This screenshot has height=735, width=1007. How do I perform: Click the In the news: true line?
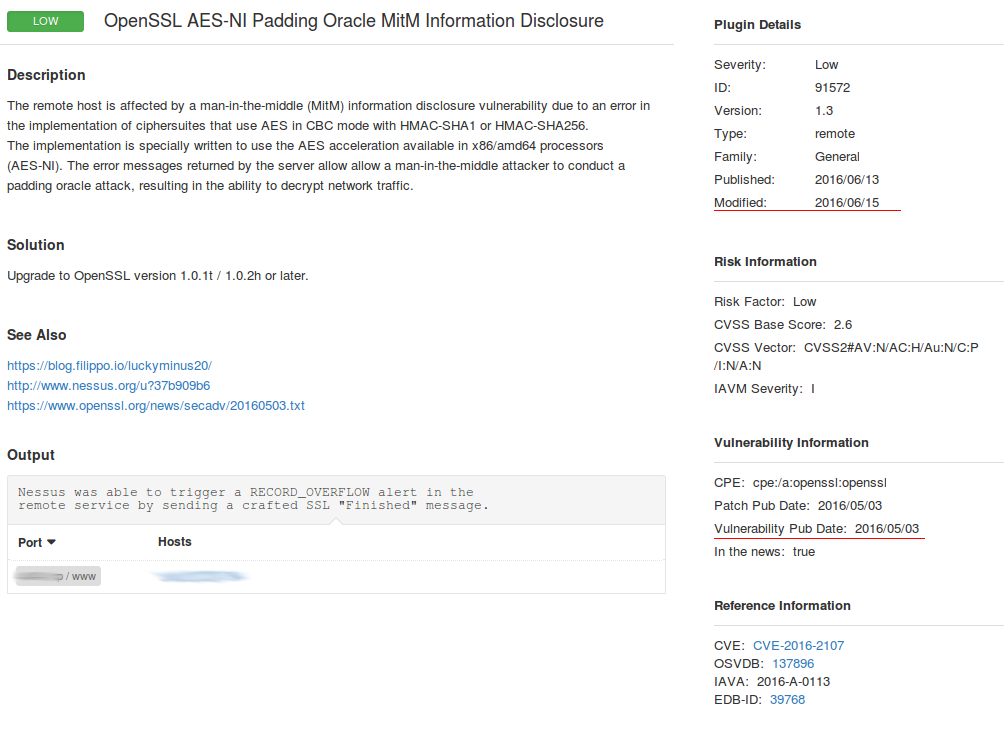pyautogui.click(x=764, y=552)
